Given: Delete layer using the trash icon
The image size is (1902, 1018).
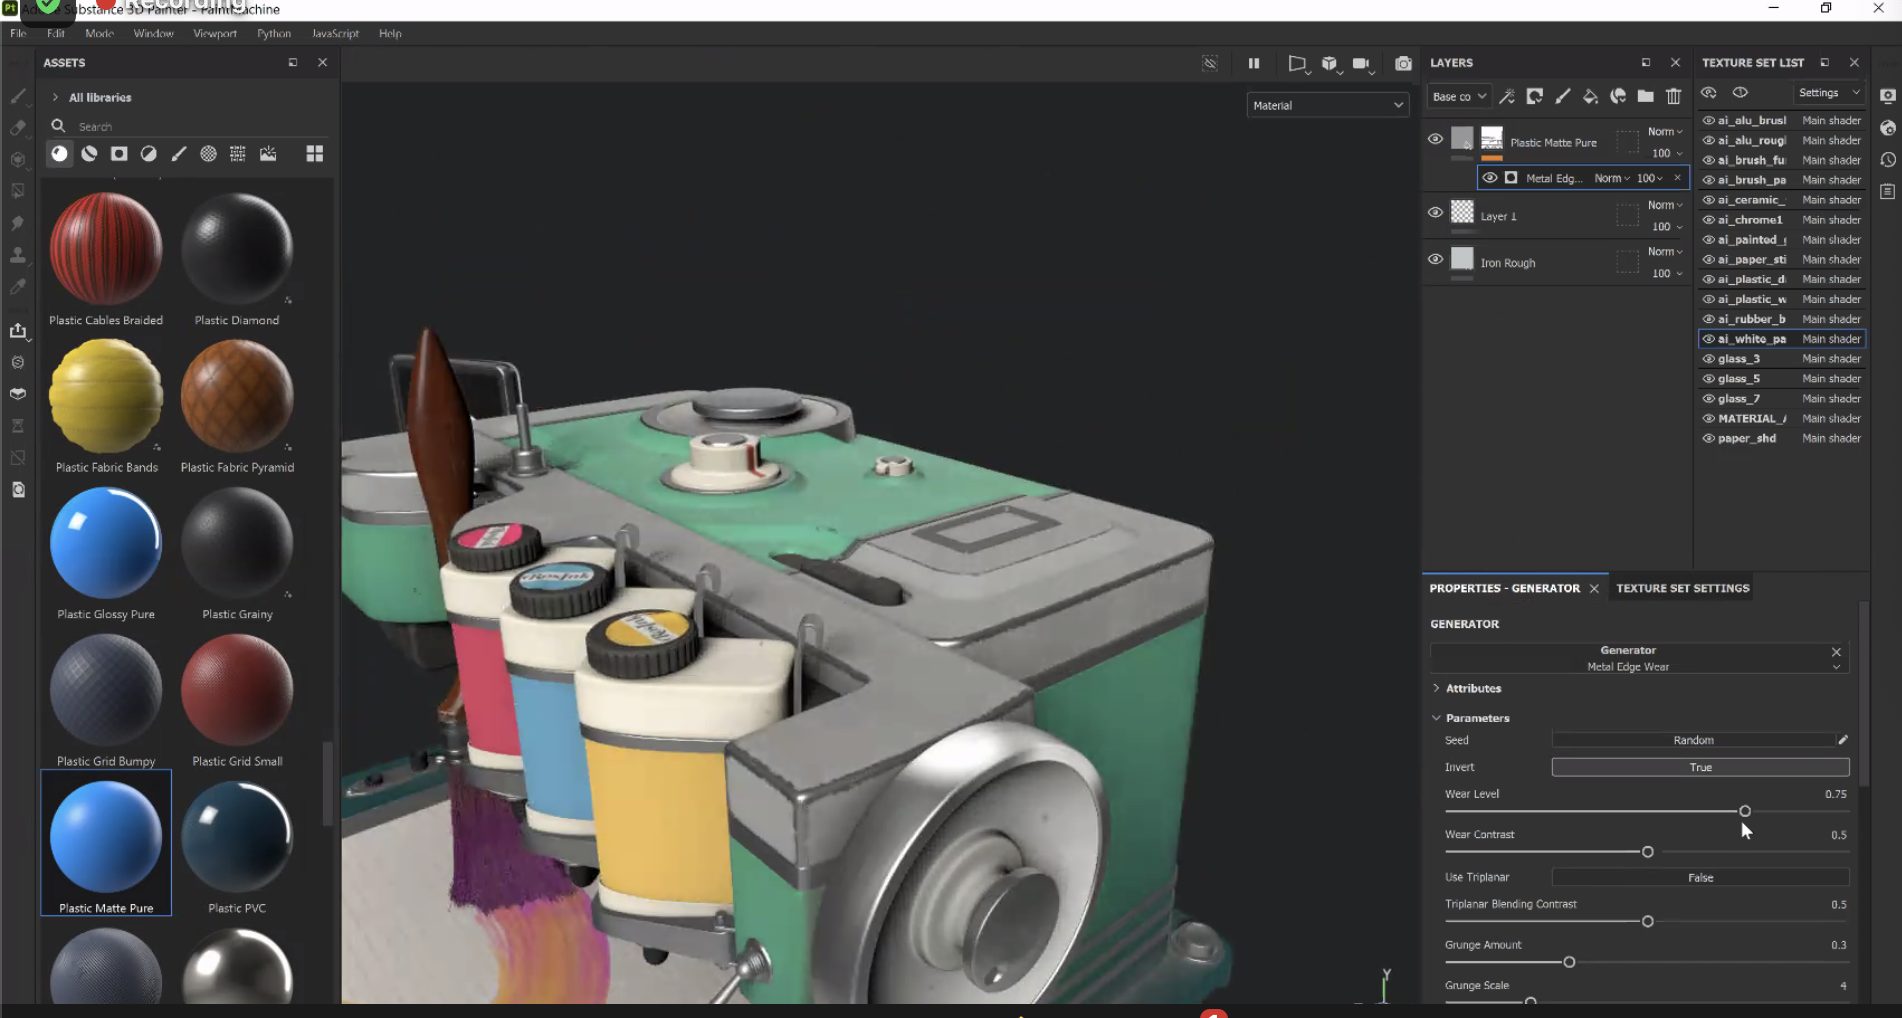Looking at the screenshot, I should coord(1673,96).
